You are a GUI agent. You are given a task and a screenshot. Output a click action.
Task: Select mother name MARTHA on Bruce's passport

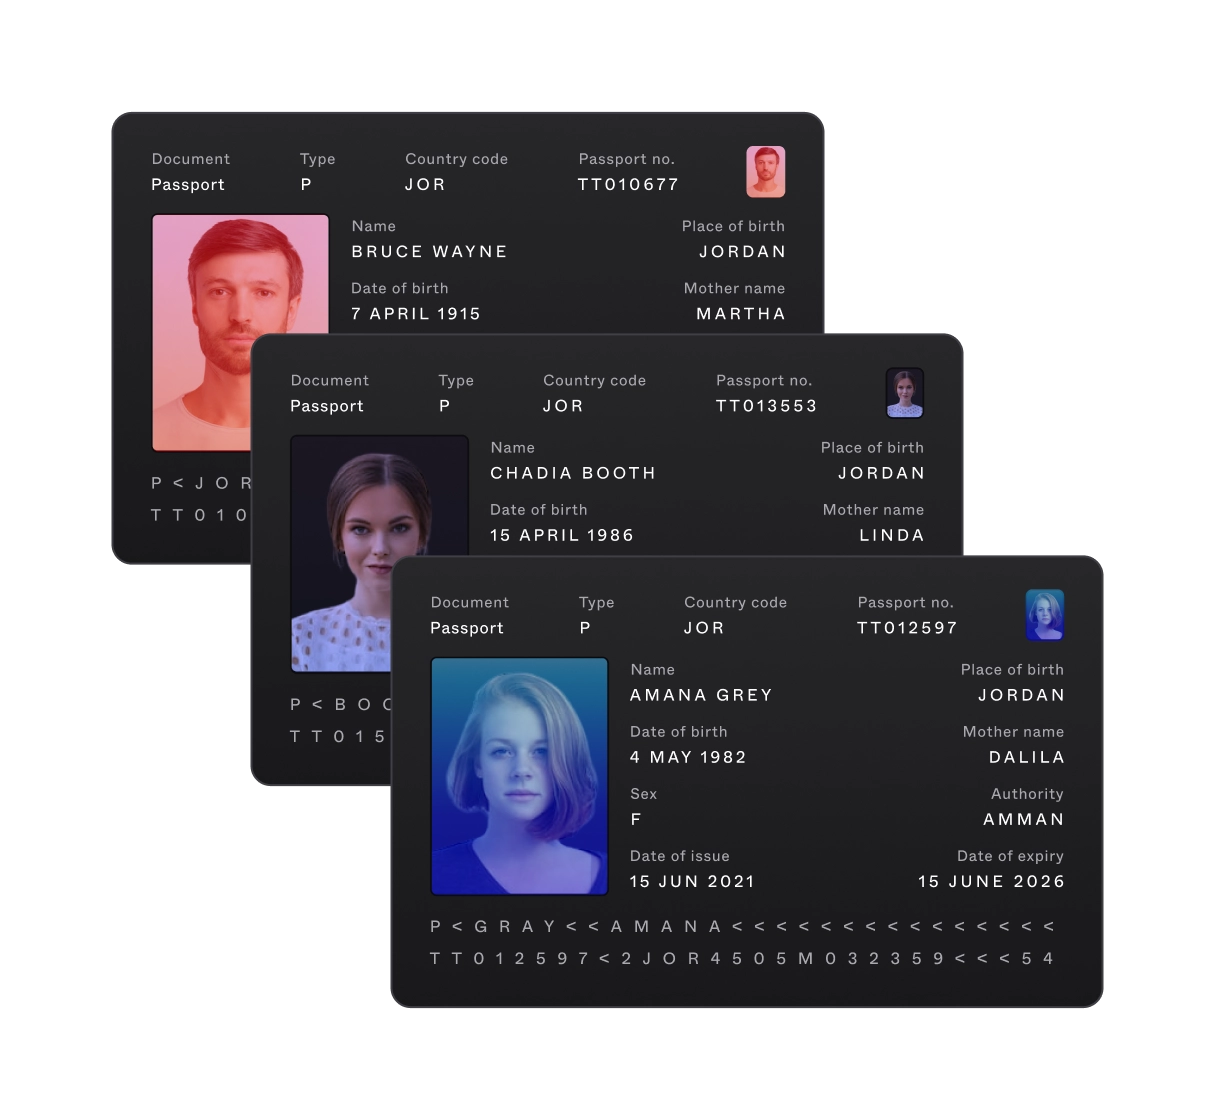(740, 313)
